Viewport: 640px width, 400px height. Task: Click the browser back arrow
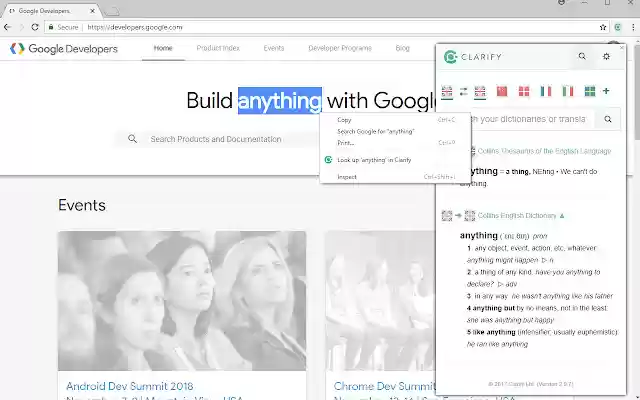pos(7,27)
